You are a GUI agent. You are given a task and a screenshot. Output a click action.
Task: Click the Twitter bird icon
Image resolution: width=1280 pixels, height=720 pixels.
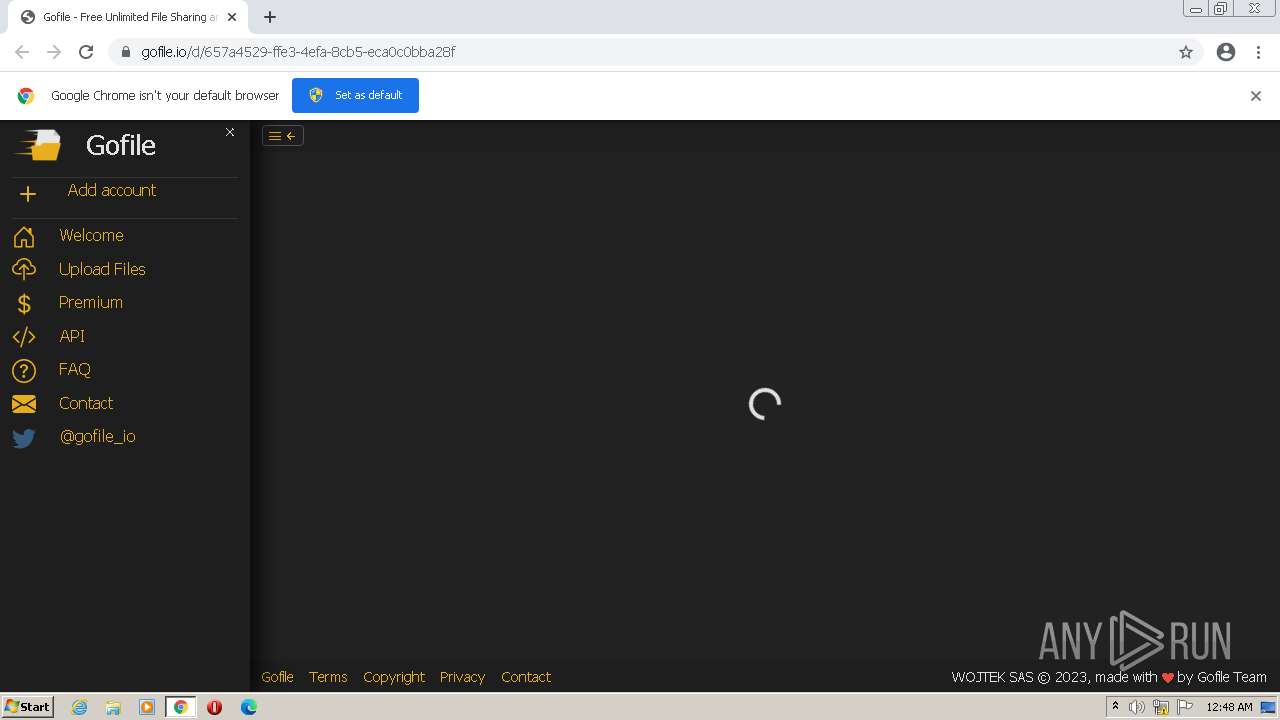point(24,438)
